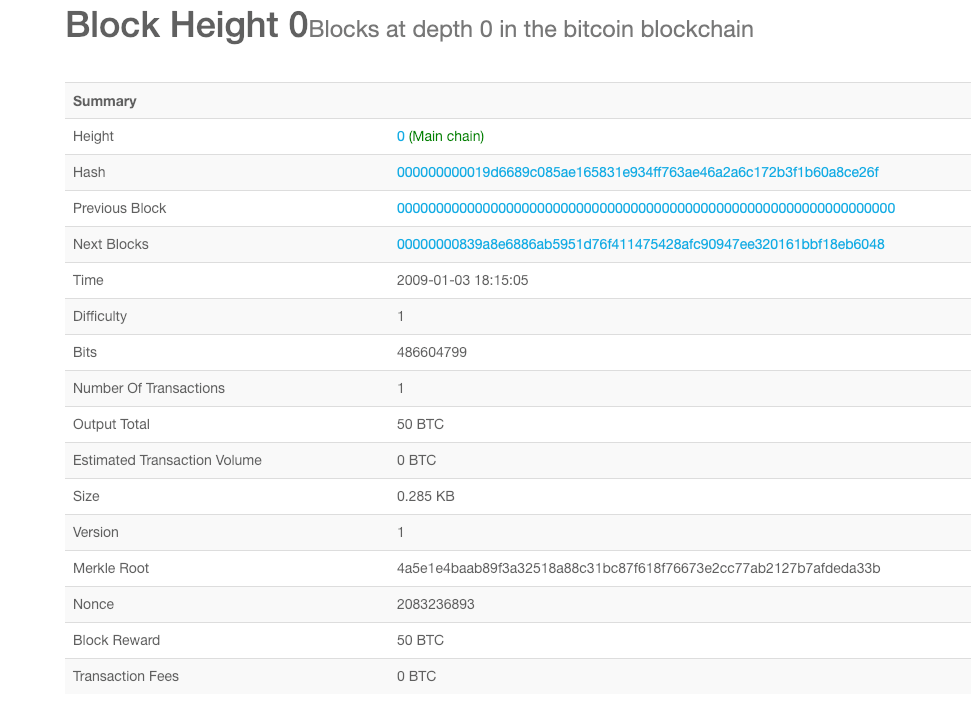Click the Size value 0.285 KB
Screen dimensions: 971x713
(x=428, y=497)
